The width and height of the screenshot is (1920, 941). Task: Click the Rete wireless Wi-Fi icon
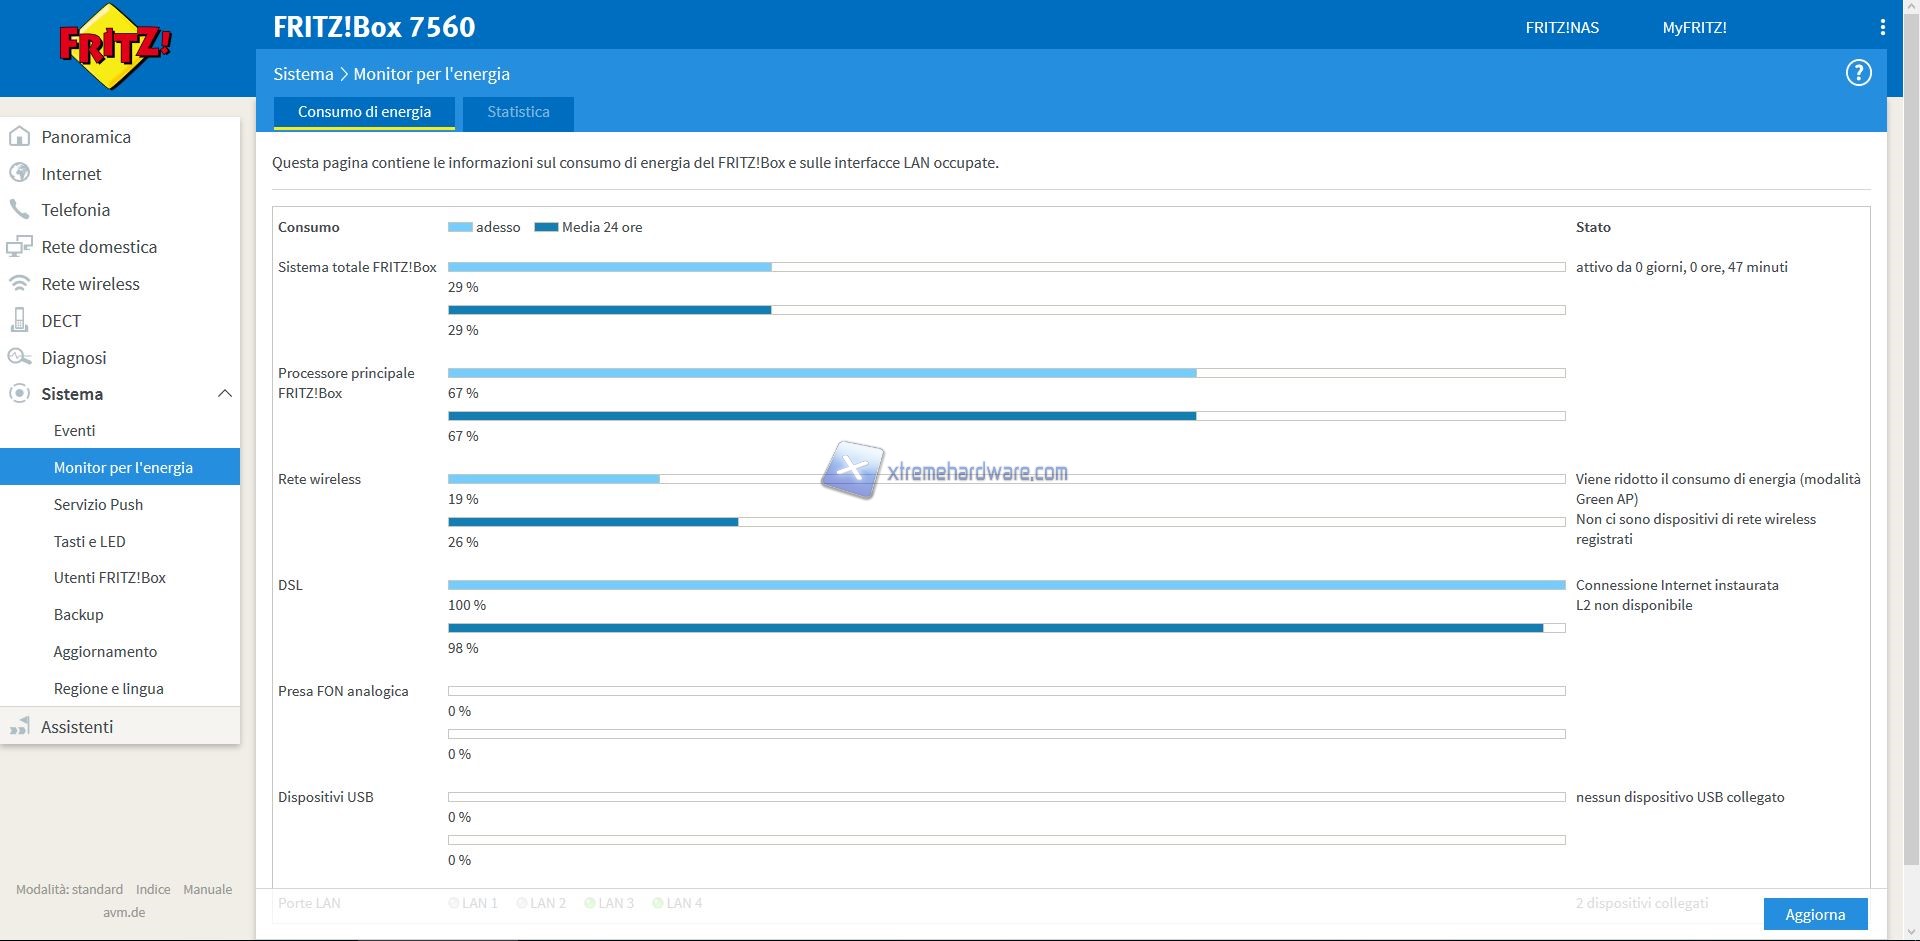click(19, 284)
